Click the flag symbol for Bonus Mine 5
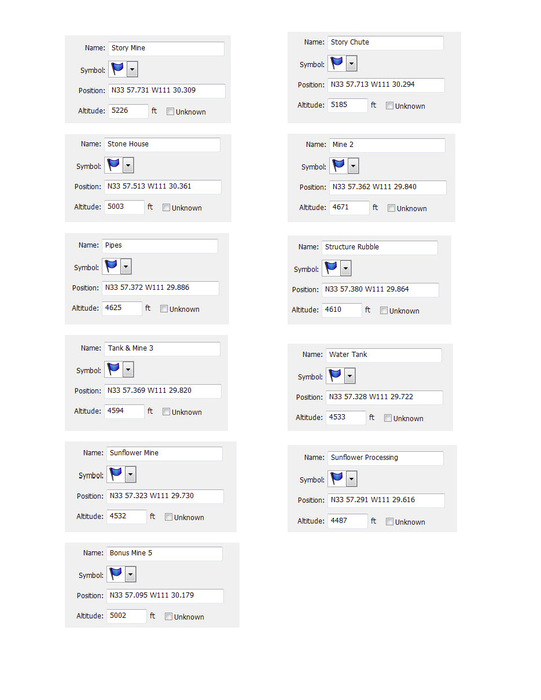Image resolution: width=541 pixels, height=700 pixels. coord(116,574)
